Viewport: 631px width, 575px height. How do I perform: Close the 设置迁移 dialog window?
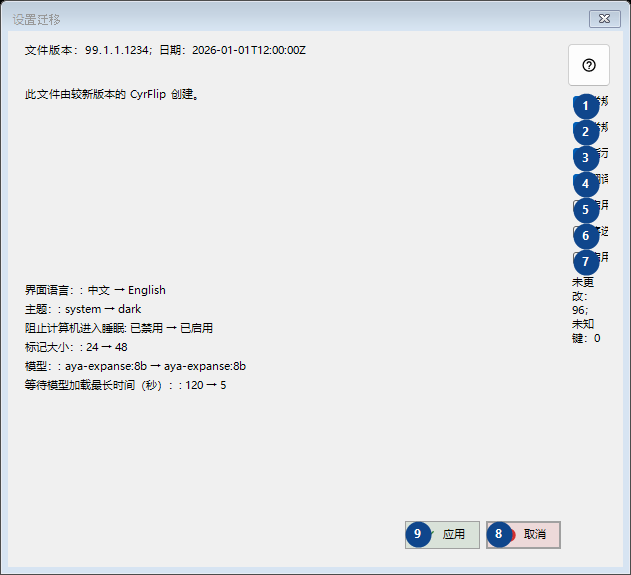(x=604, y=19)
